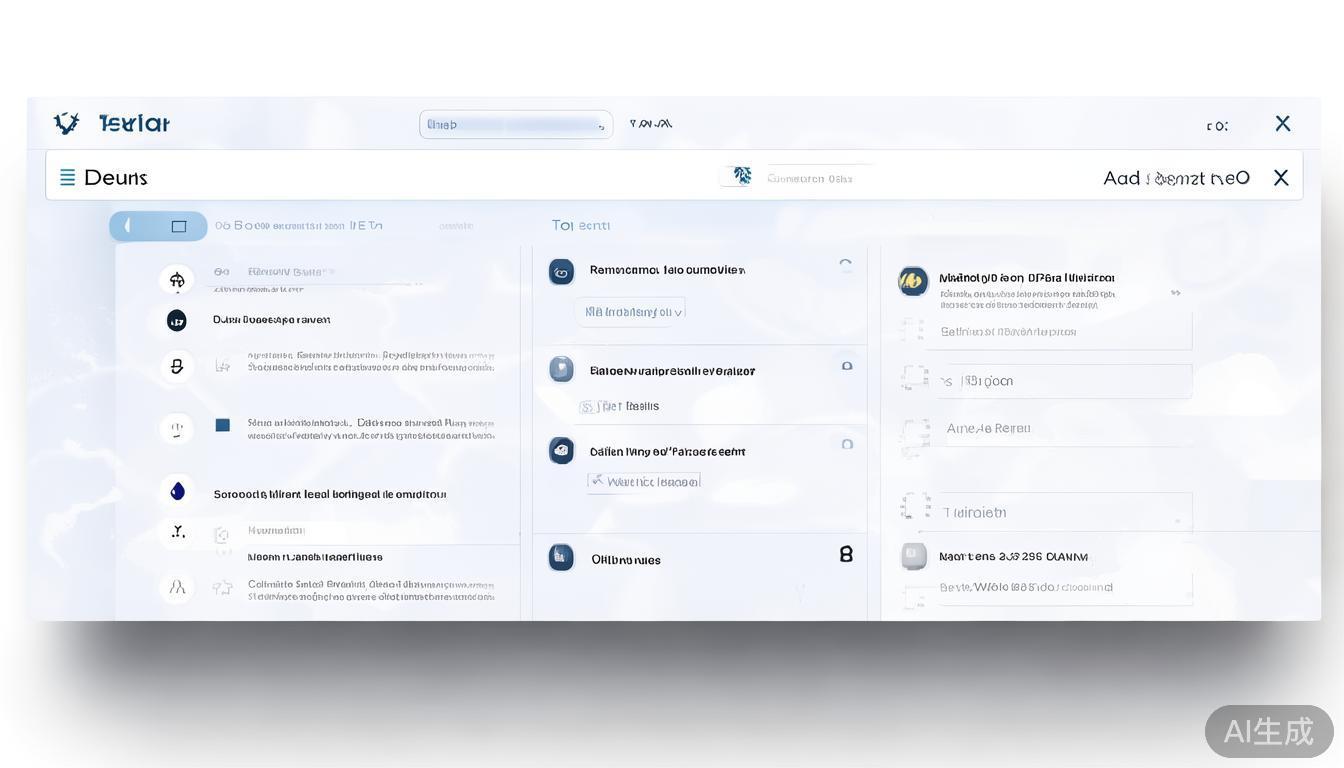
Task: Expand the top search dropdown in header
Action: (x=601, y=125)
